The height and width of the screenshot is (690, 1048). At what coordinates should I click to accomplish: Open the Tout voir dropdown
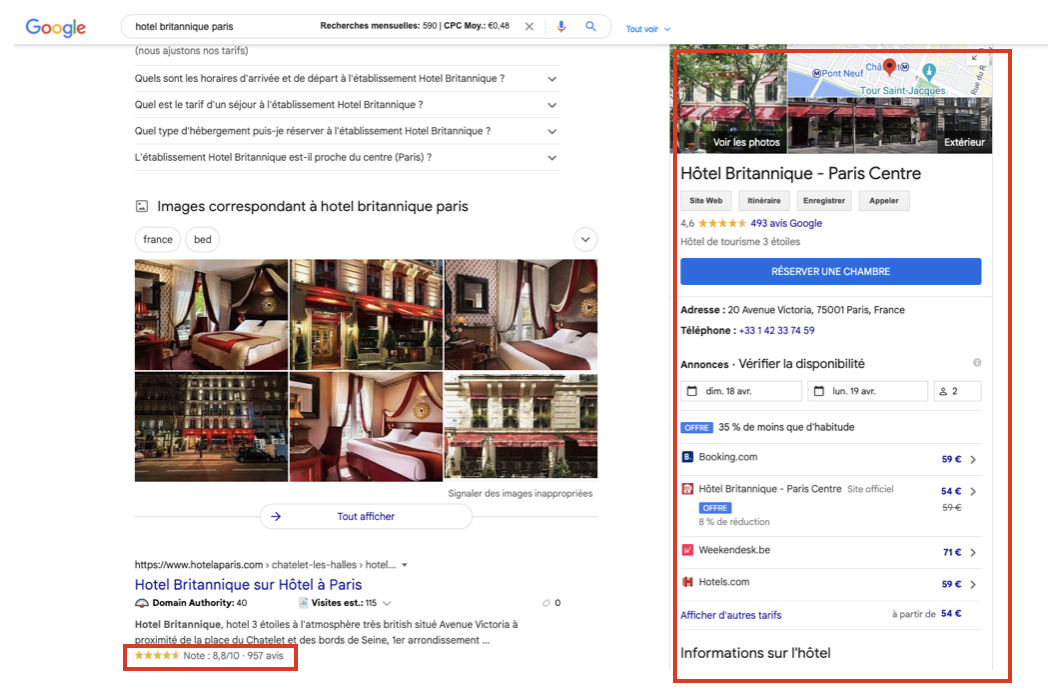[x=648, y=29]
